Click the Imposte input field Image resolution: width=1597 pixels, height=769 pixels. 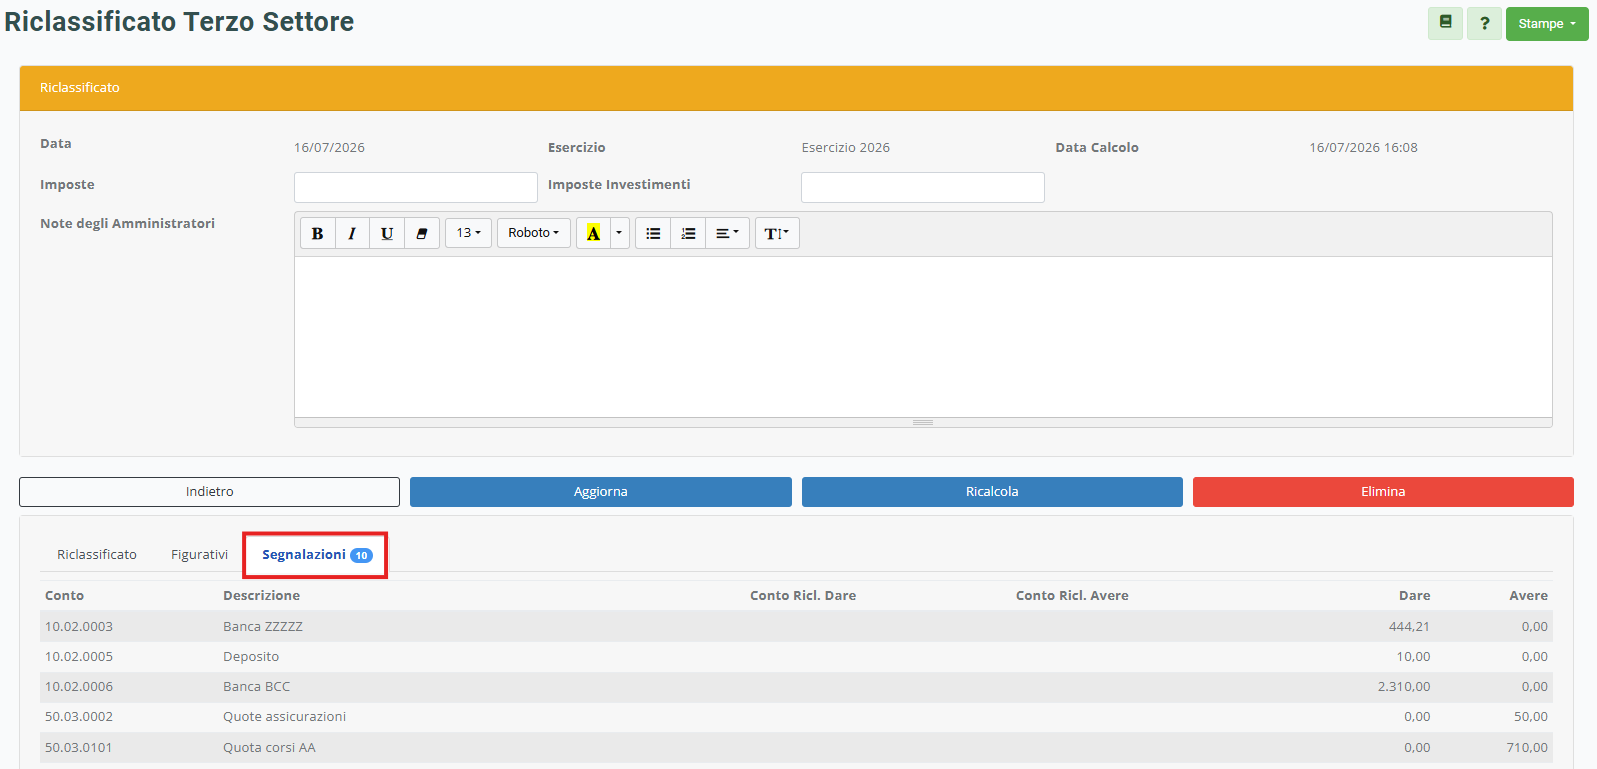pyautogui.click(x=416, y=187)
